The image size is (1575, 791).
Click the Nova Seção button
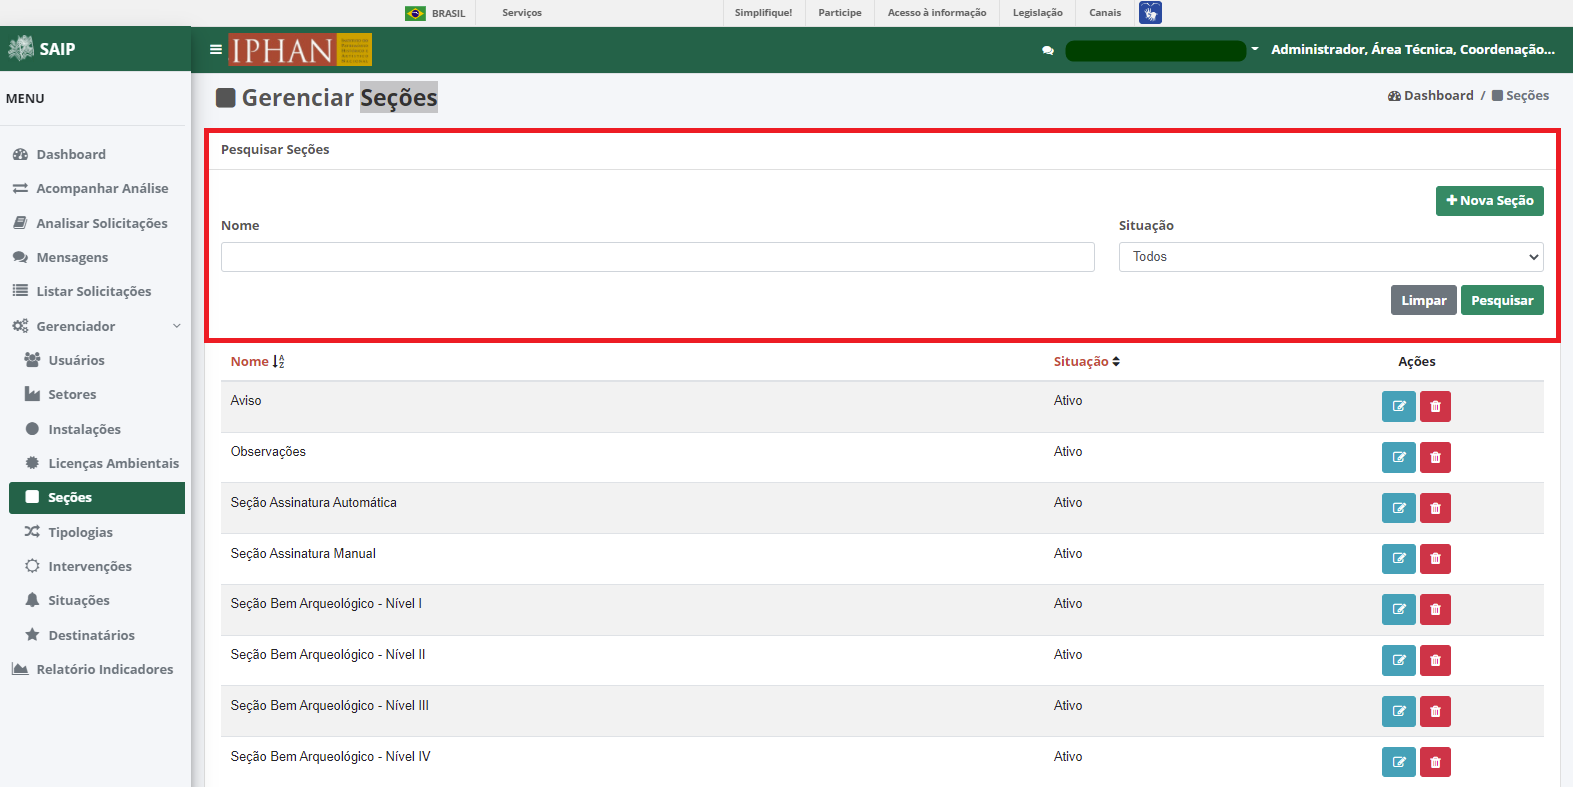click(1489, 201)
